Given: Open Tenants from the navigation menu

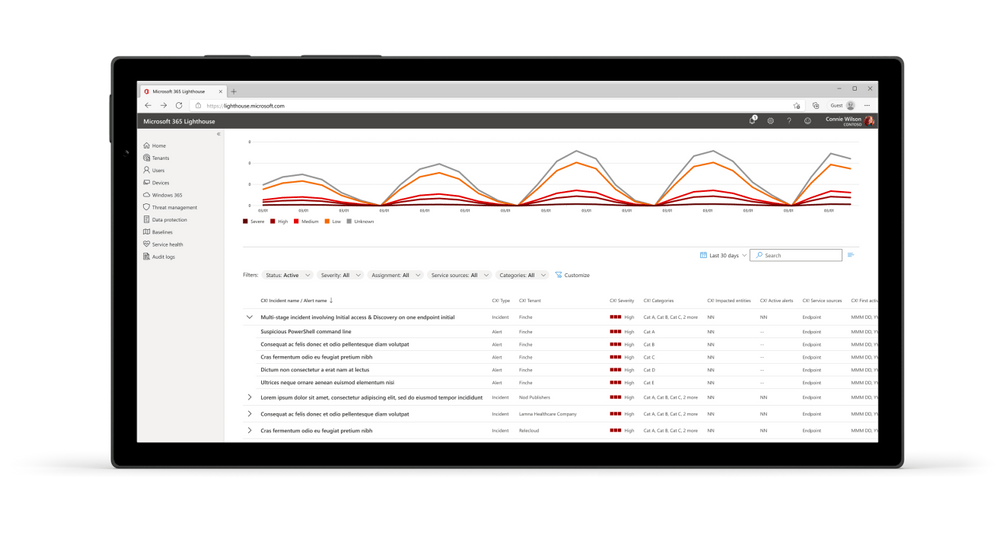Looking at the screenshot, I should (160, 158).
